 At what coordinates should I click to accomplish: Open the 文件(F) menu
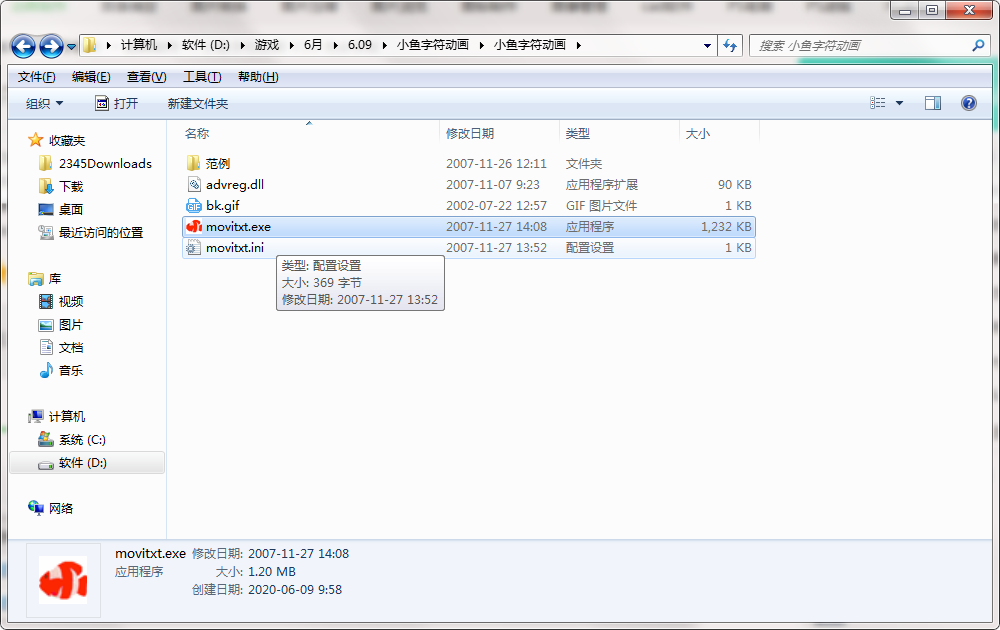point(37,77)
